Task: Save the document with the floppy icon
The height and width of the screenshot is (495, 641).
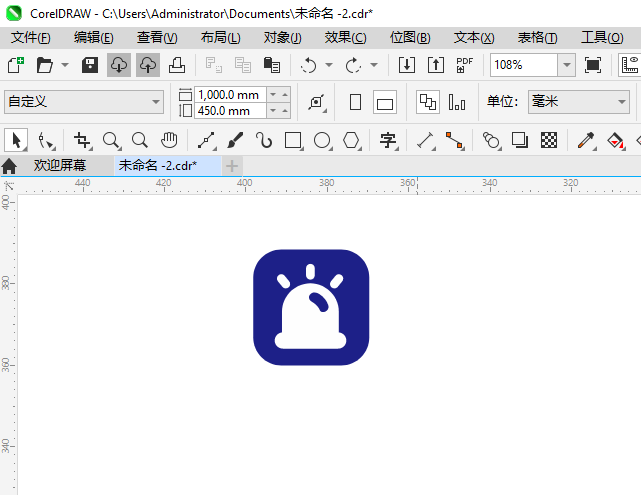Action: coord(90,65)
